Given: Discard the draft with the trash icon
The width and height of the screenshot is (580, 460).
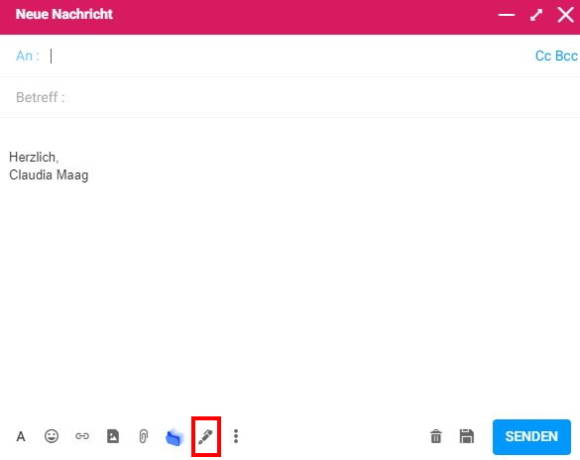Looking at the screenshot, I should click(436, 436).
